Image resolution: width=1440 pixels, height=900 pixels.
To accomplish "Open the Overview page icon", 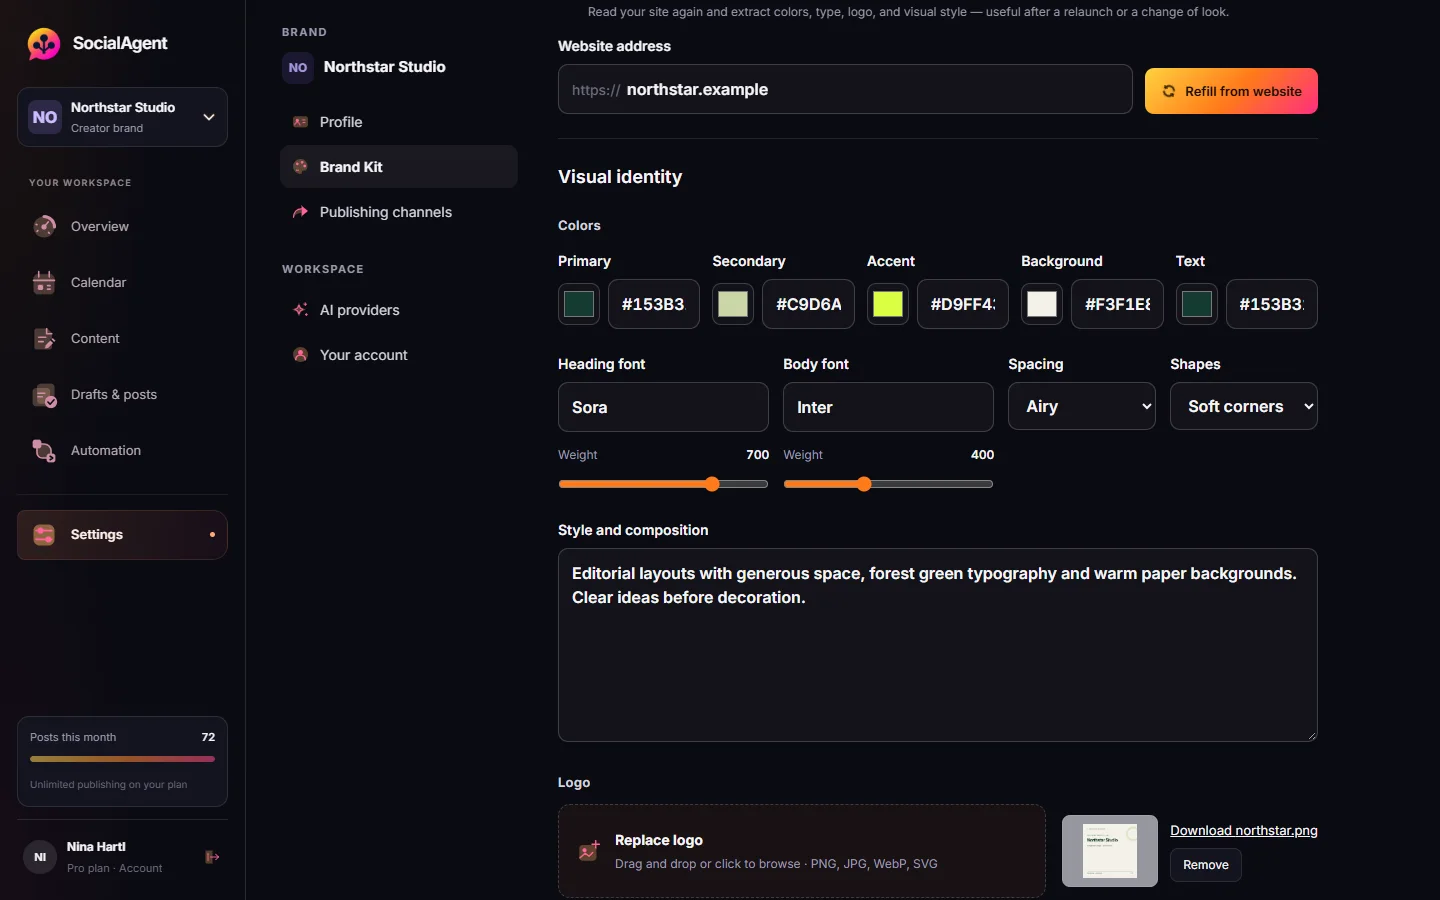I will coord(45,227).
